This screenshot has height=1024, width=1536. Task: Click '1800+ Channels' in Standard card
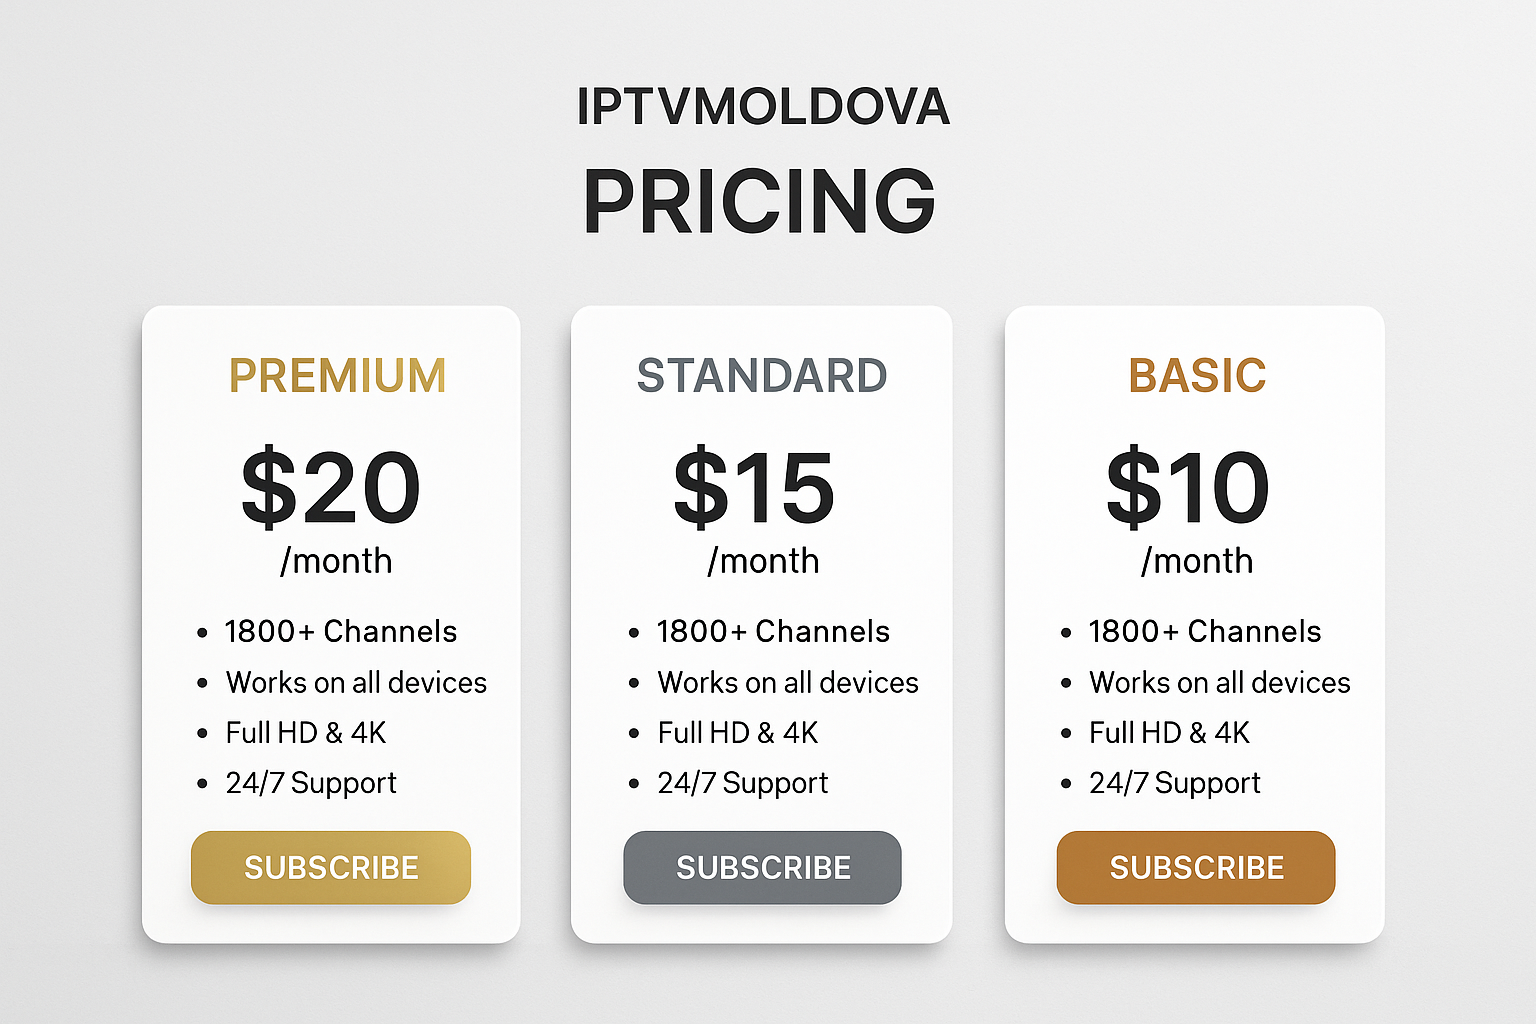[x=773, y=632]
